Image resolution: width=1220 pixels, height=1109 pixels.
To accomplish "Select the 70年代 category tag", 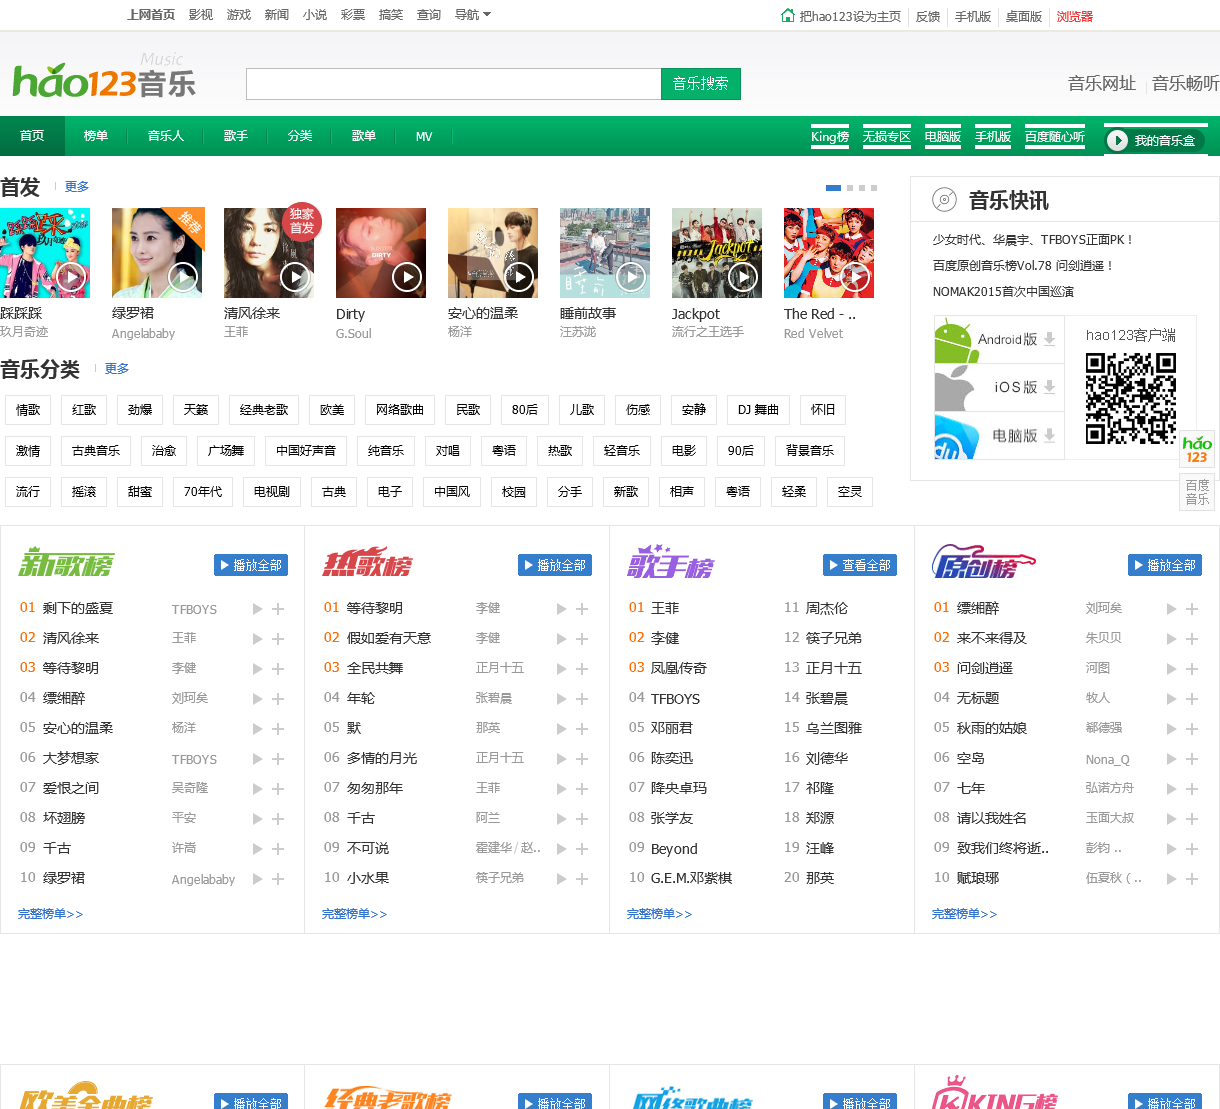I will (x=203, y=492).
